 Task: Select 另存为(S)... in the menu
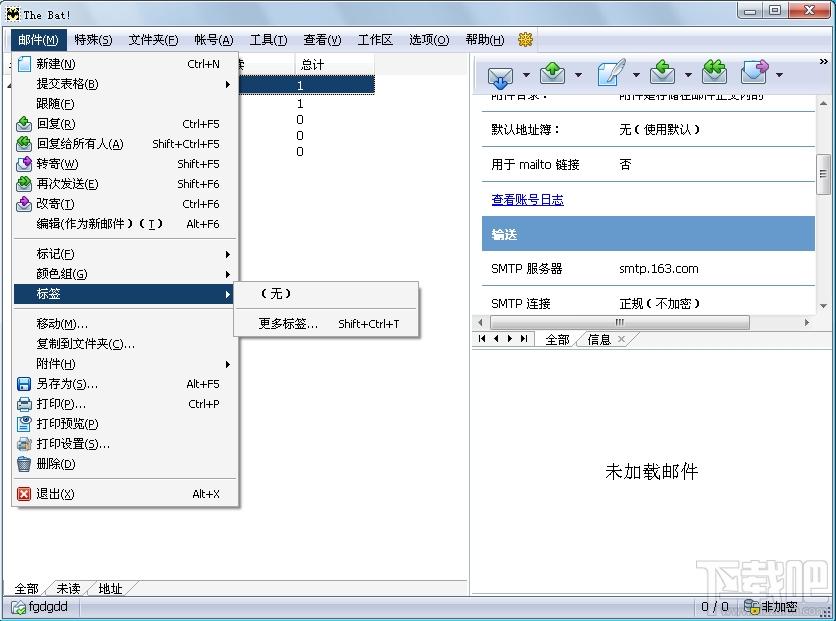click(x=67, y=384)
